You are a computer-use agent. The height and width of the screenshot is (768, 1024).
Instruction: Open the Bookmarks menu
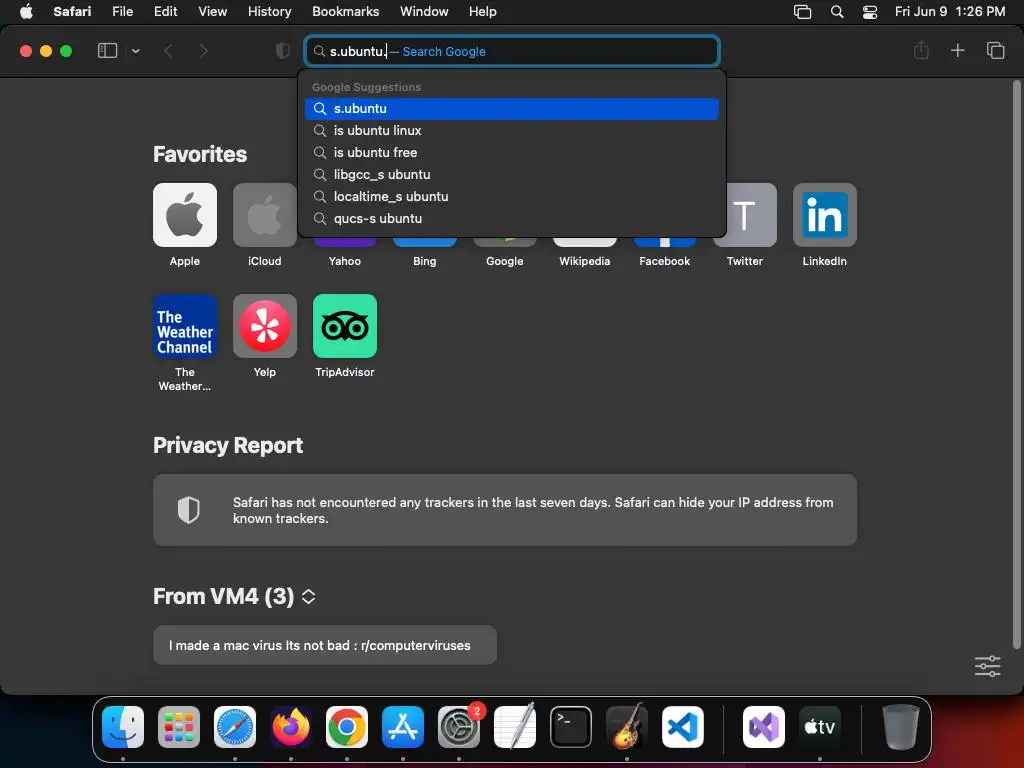tap(345, 11)
